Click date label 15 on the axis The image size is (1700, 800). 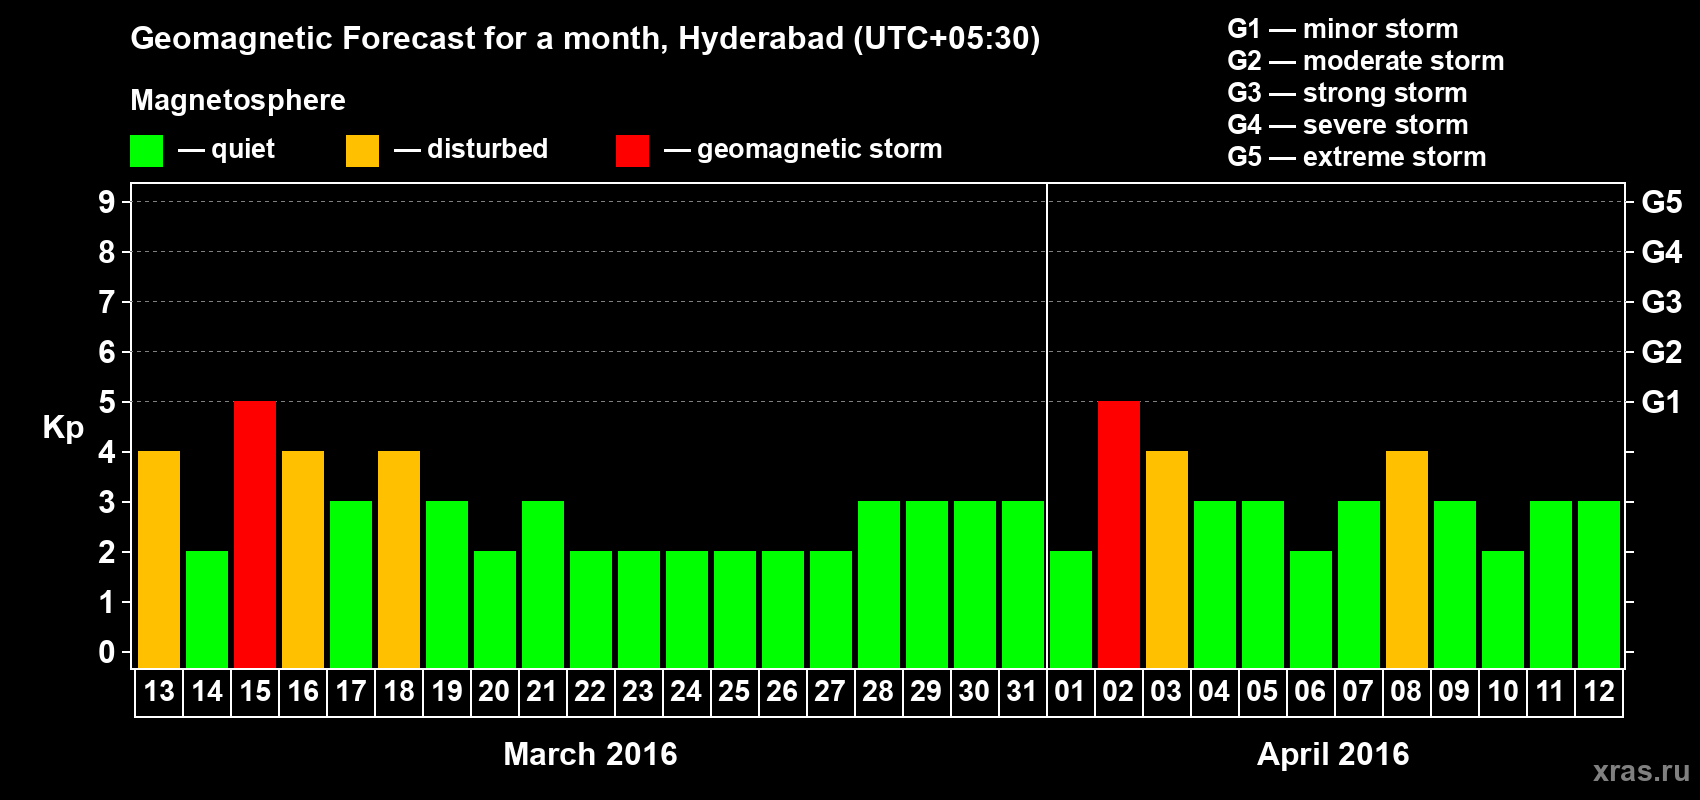(255, 691)
